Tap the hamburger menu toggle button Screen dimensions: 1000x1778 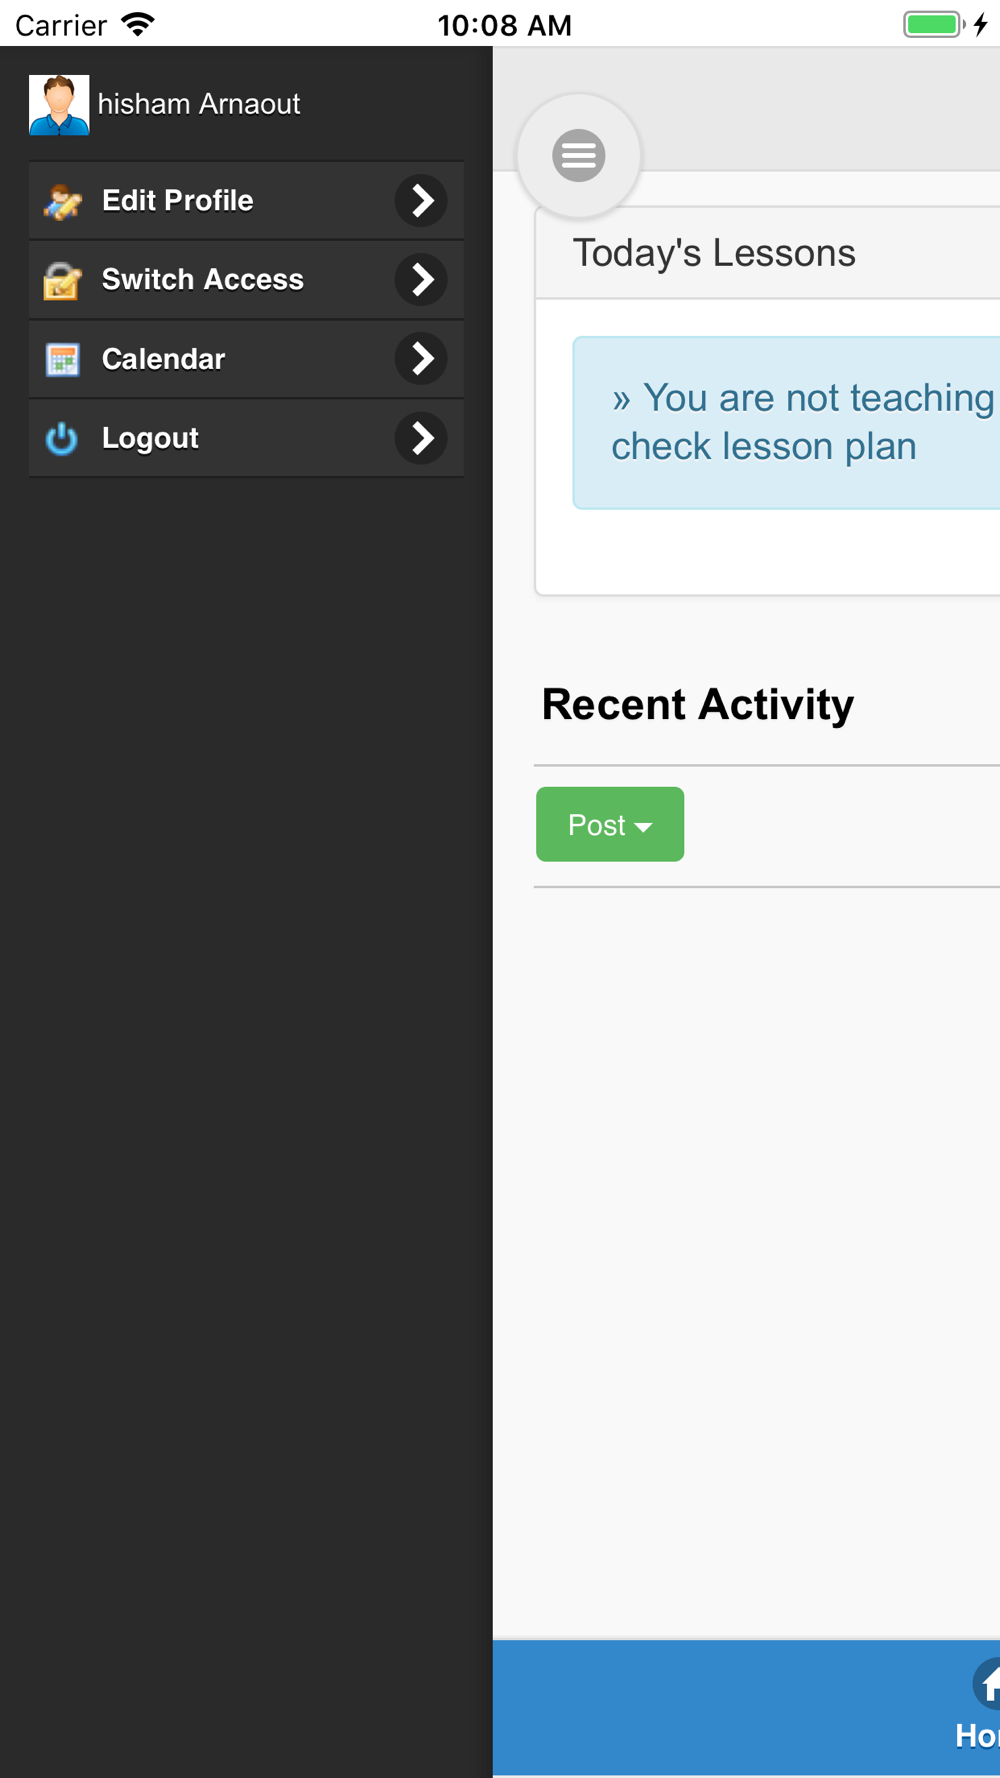(579, 156)
